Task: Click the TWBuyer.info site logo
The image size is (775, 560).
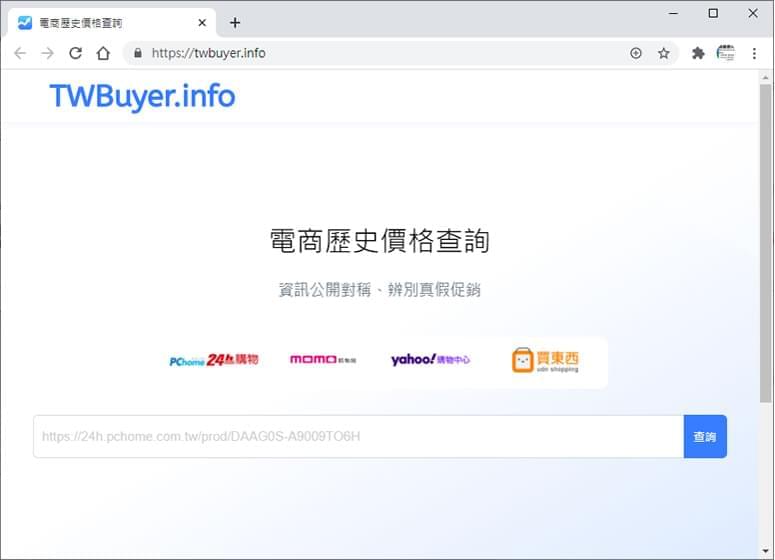Action: (x=142, y=96)
